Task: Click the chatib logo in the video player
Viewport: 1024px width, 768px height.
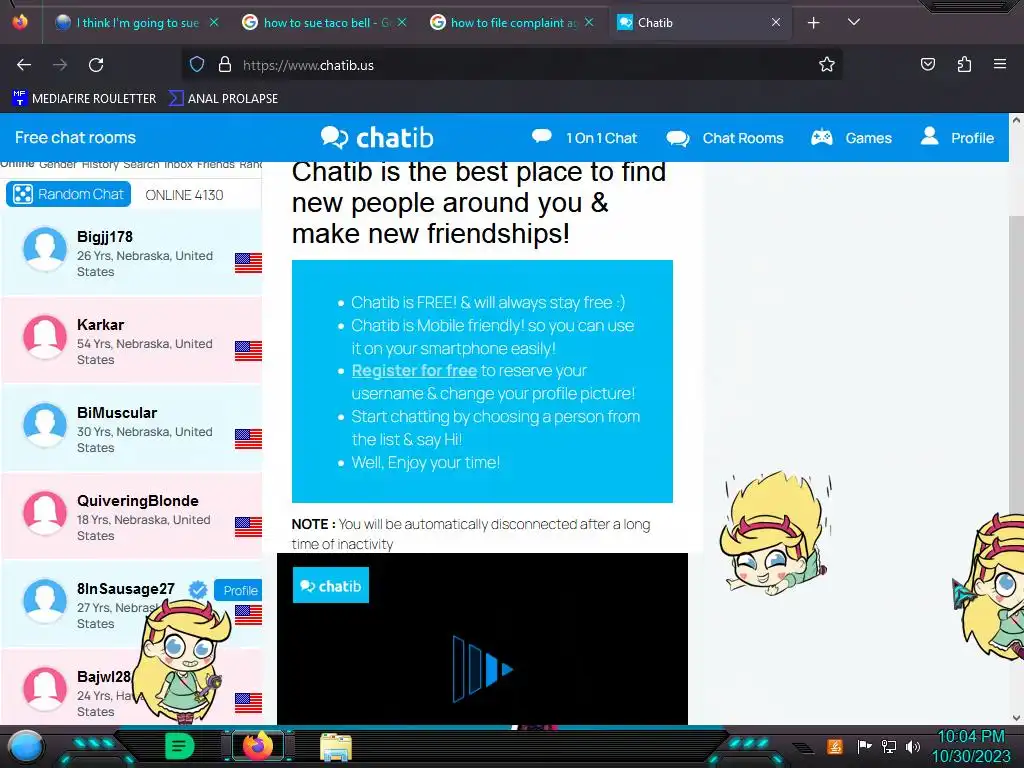Action: click(330, 585)
